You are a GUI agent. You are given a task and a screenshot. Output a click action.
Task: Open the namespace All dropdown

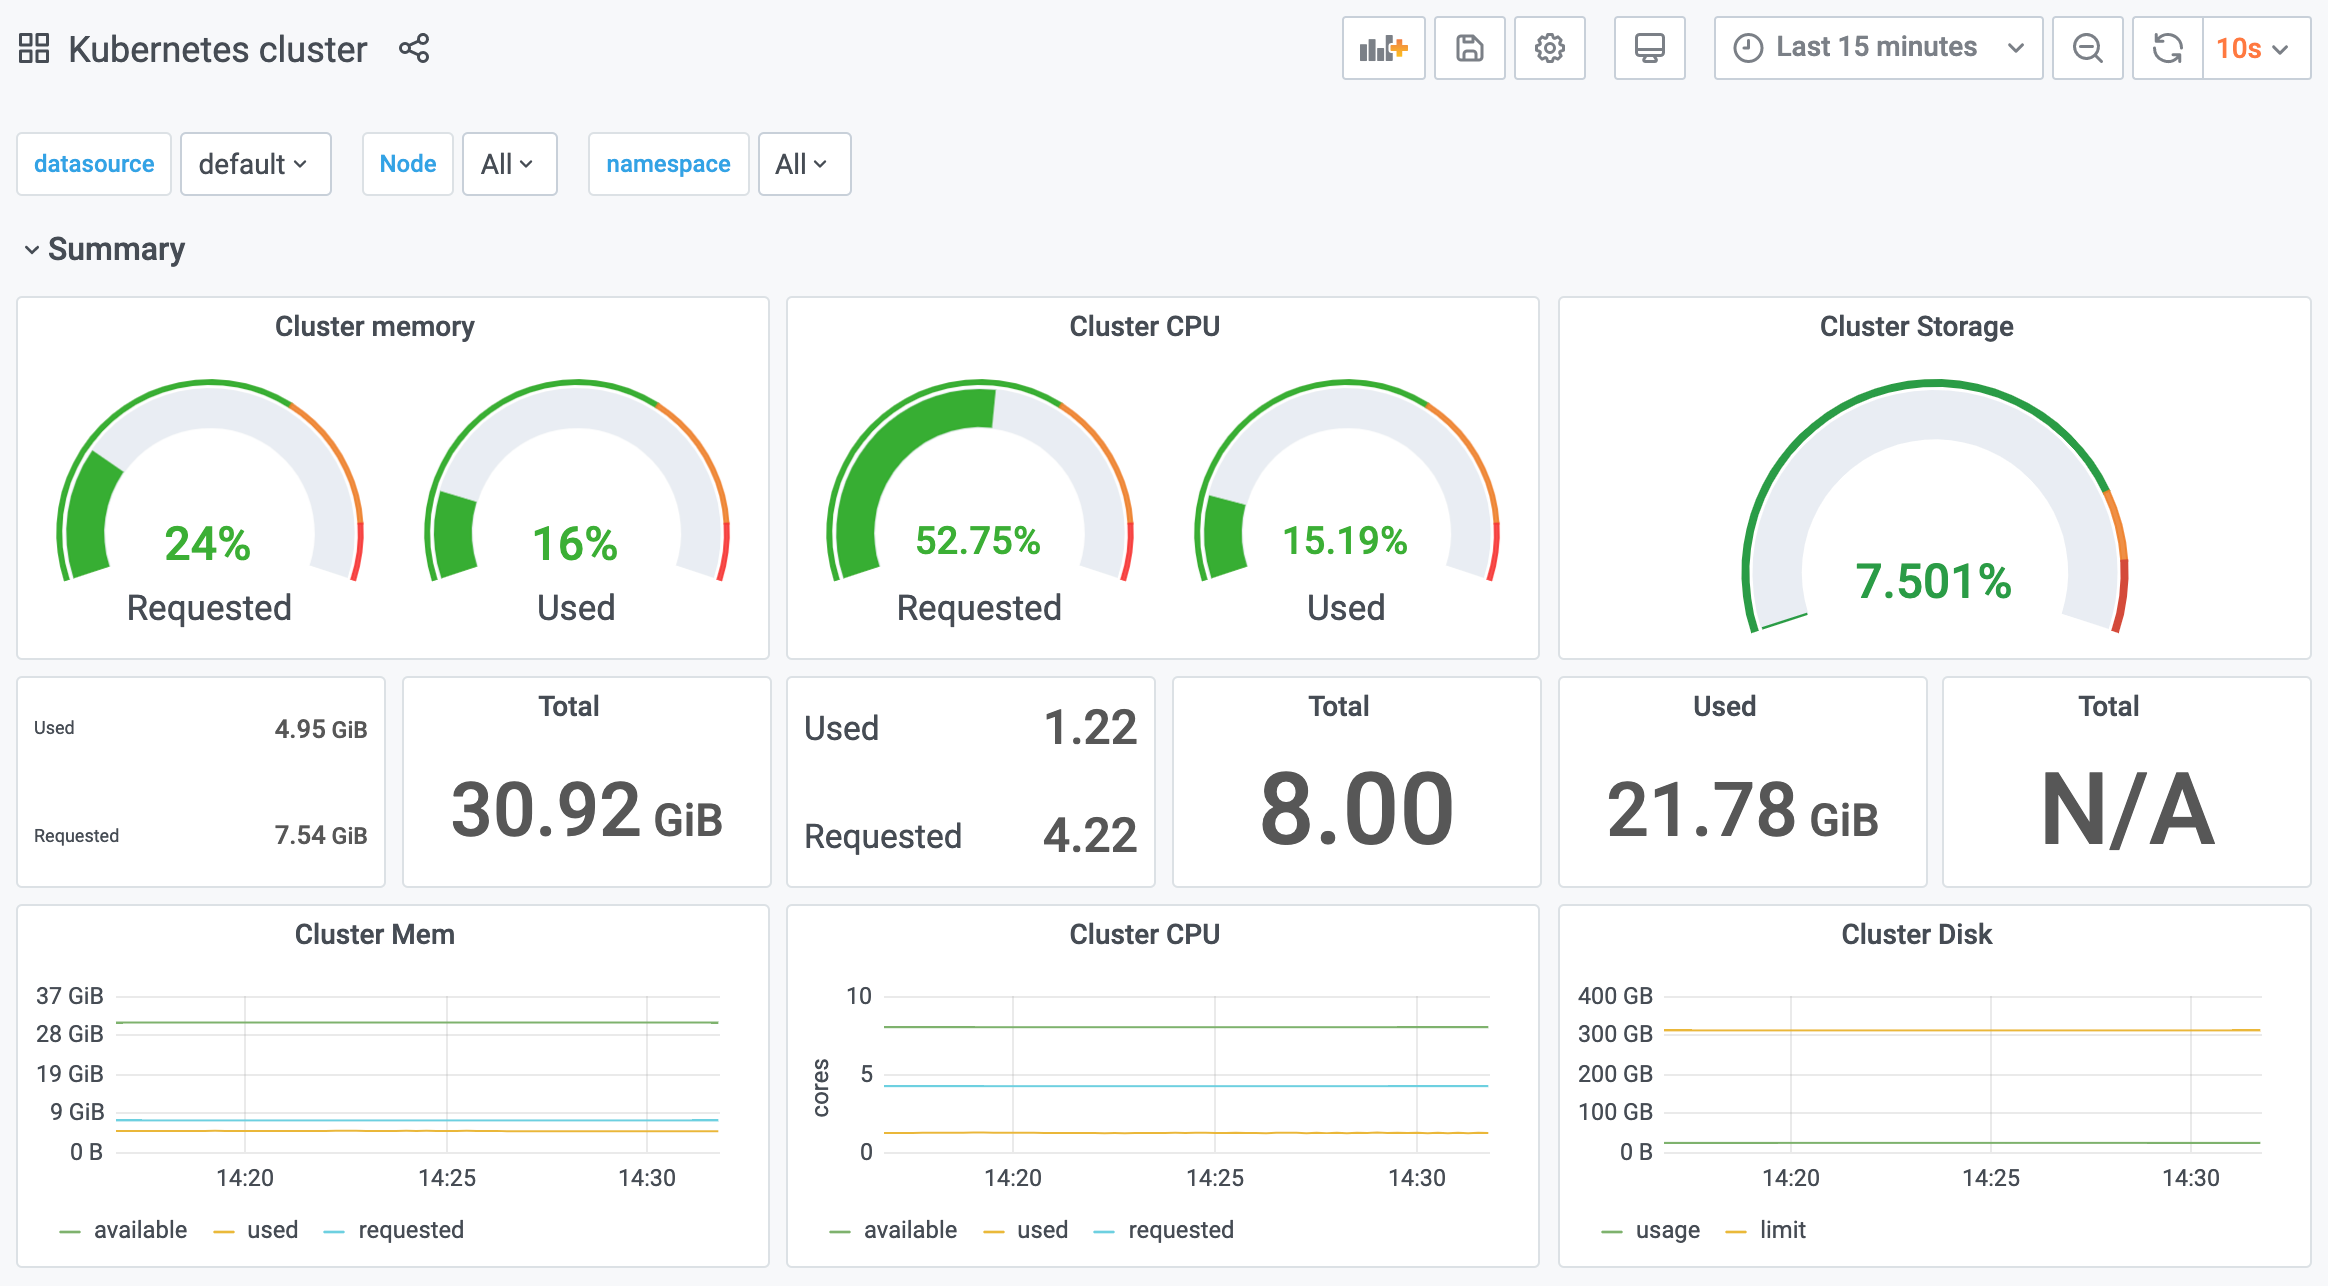(x=804, y=164)
